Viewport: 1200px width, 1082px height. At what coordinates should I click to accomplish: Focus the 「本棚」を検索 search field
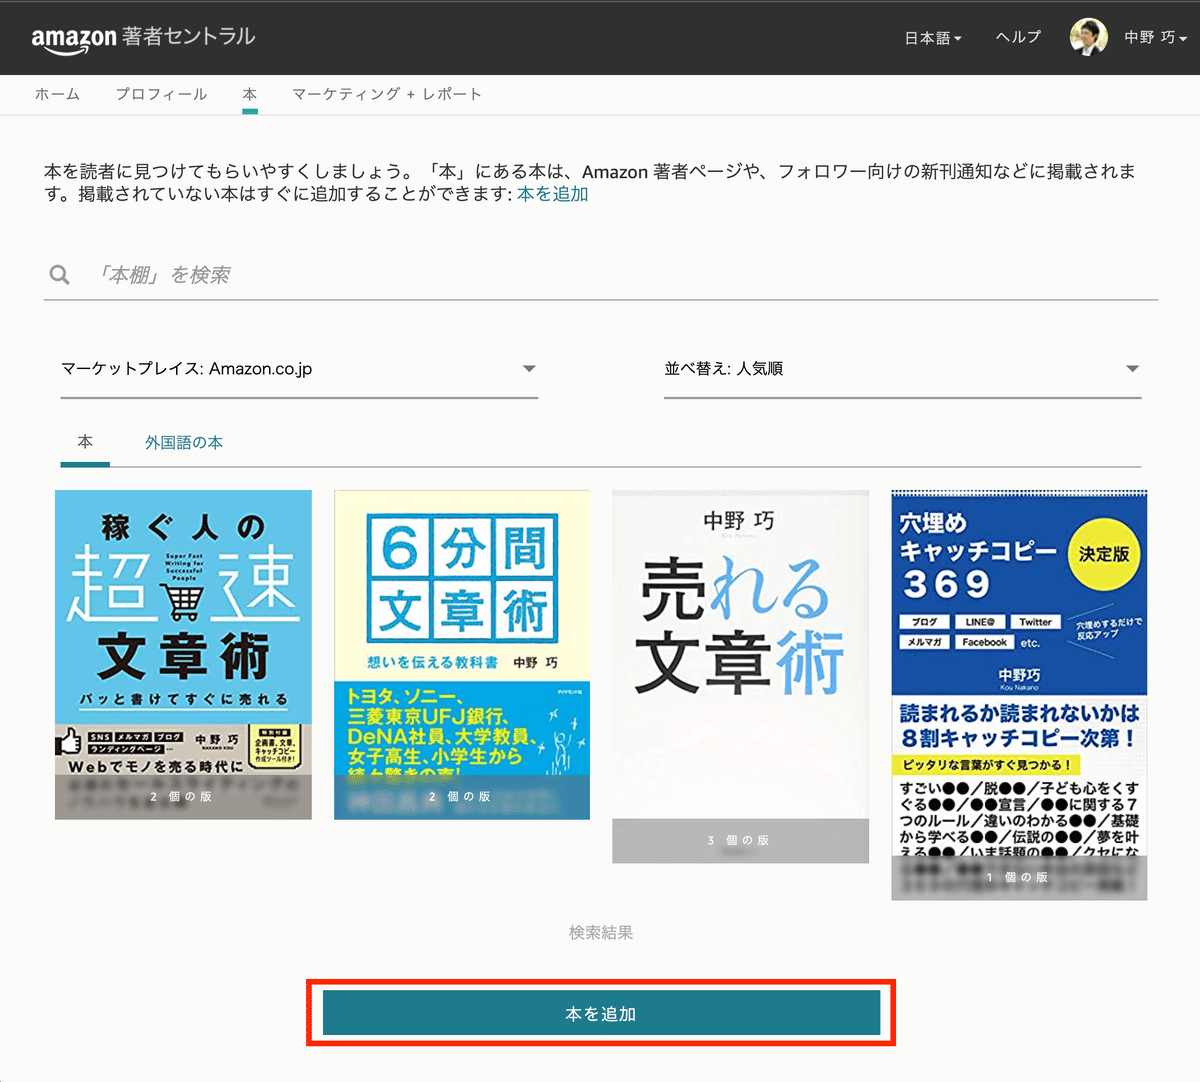tap(601, 275)
